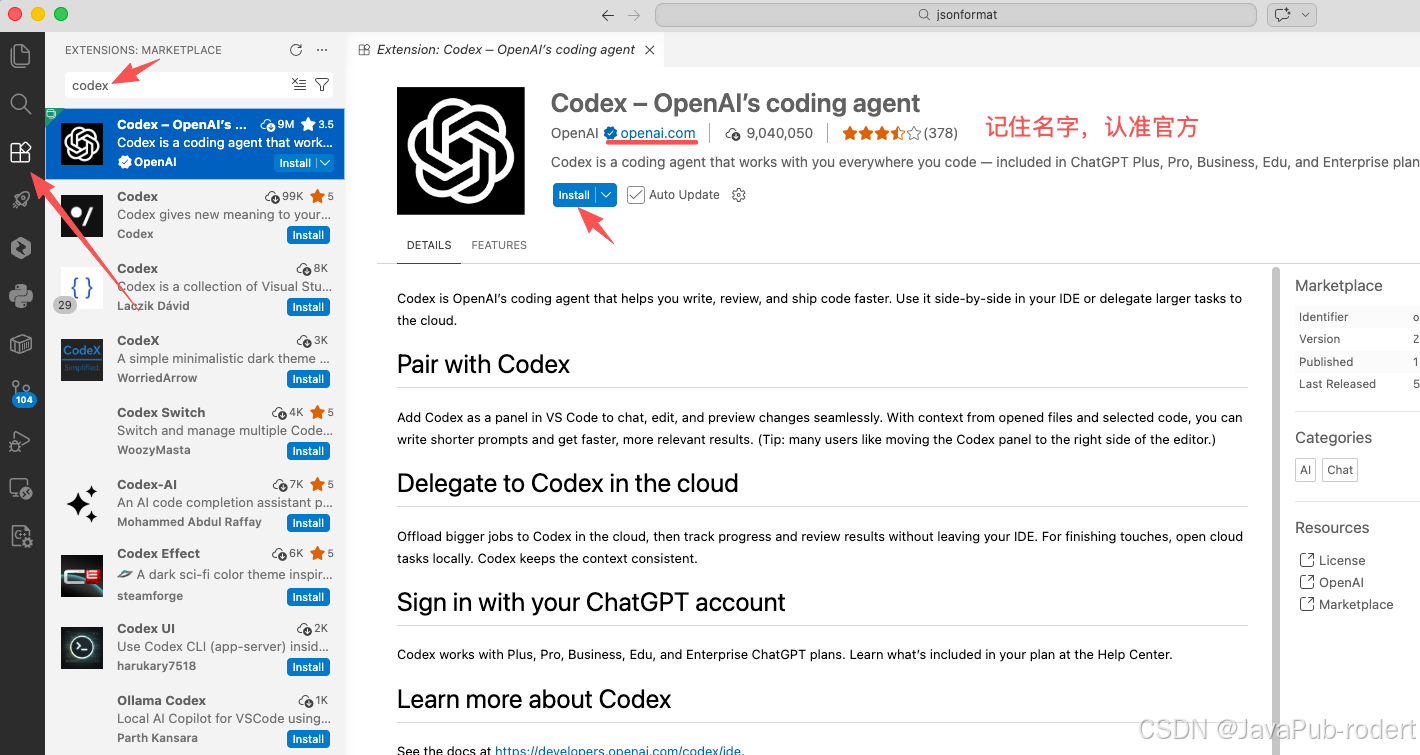
Task: Install Ollama Codex by Parth Kansara
Action: click(x=308, y=739)
